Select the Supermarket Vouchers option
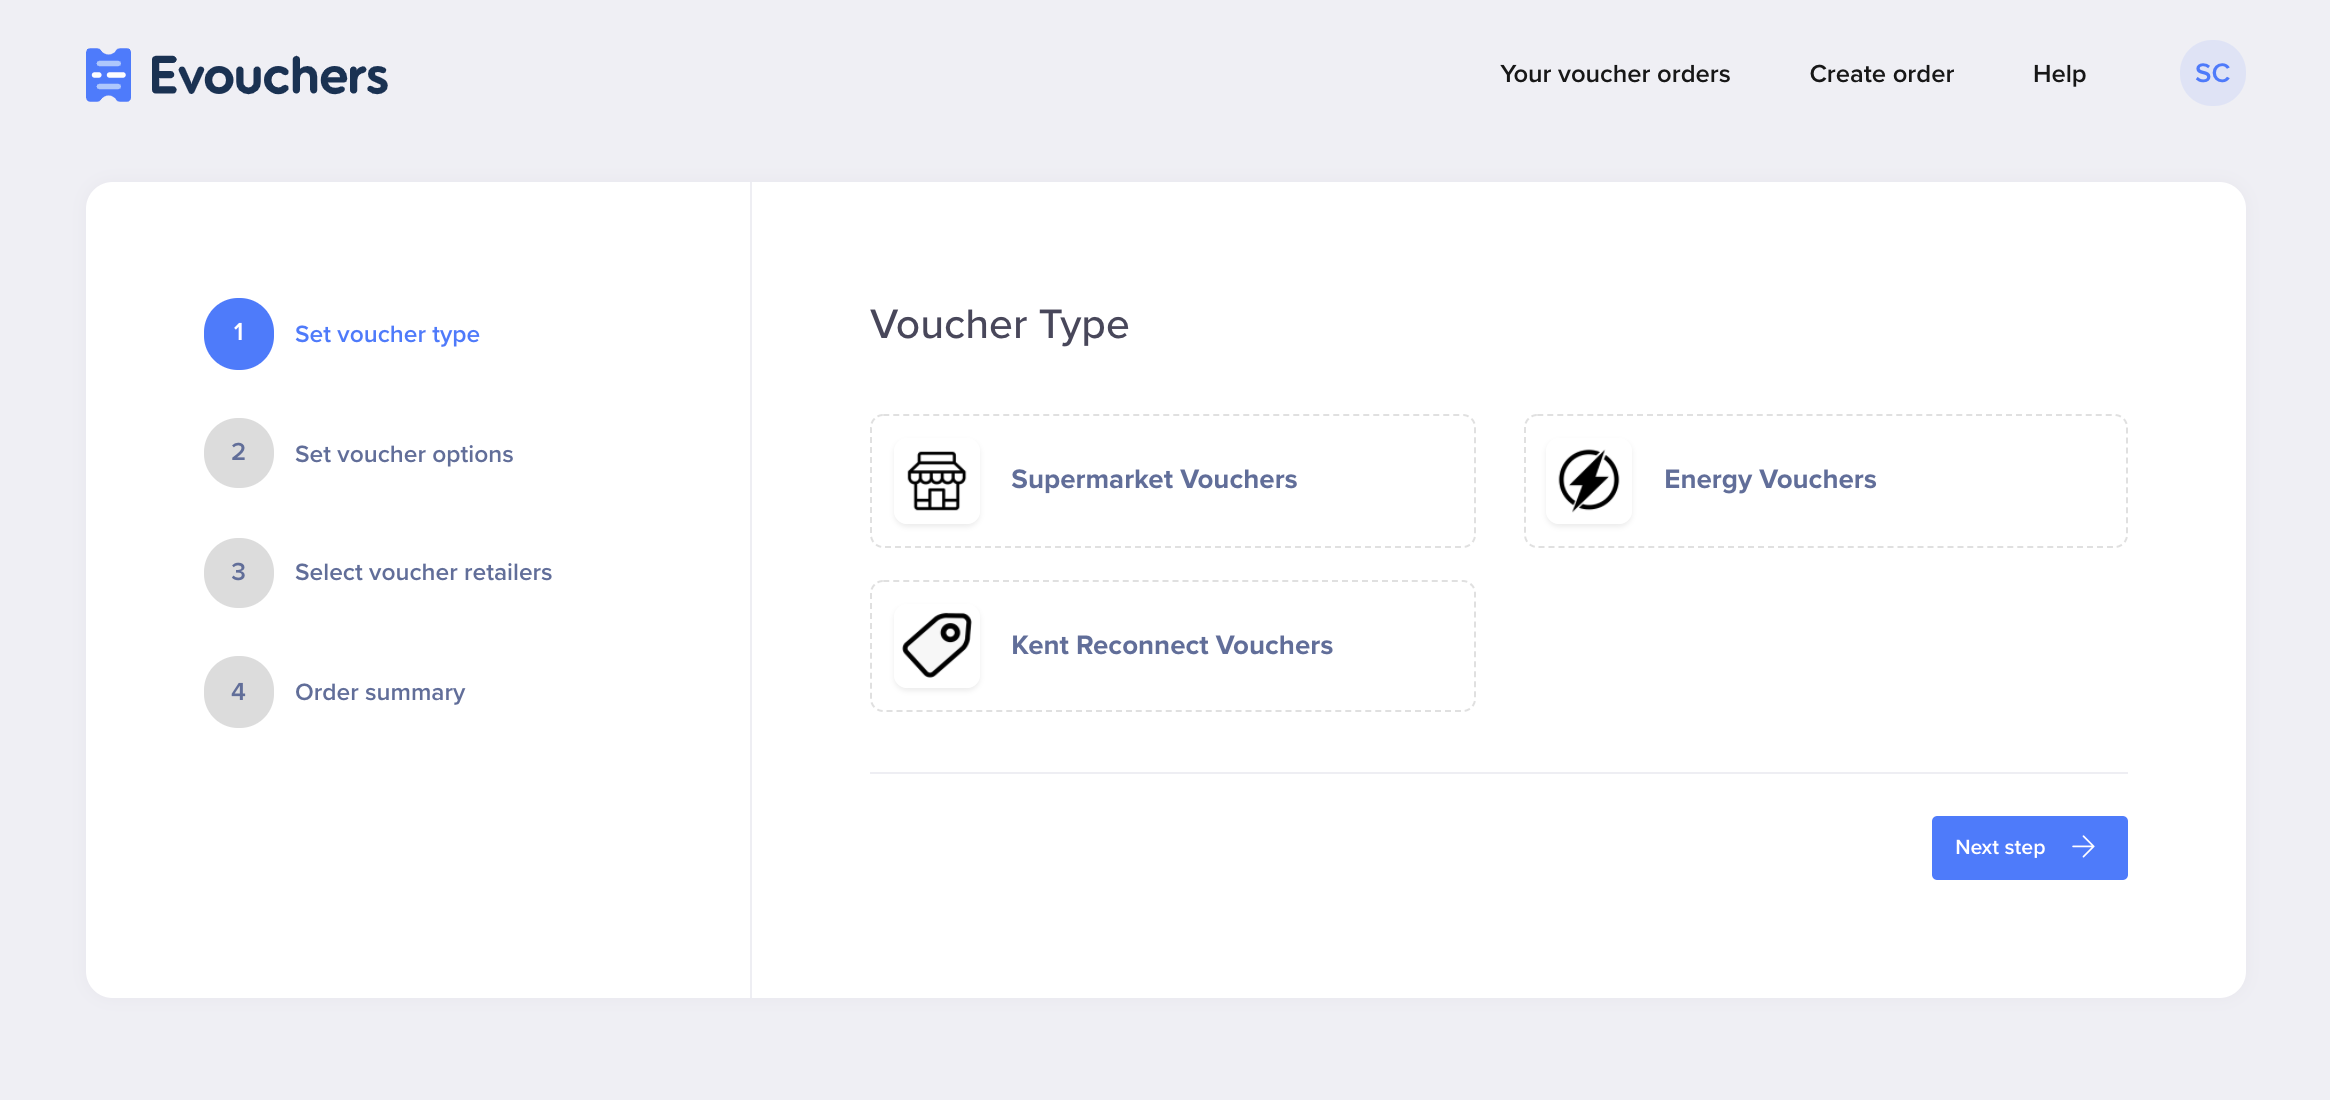This screenshot has width=2330, height=1100. pyautogui.click(x=1173, y=481)
